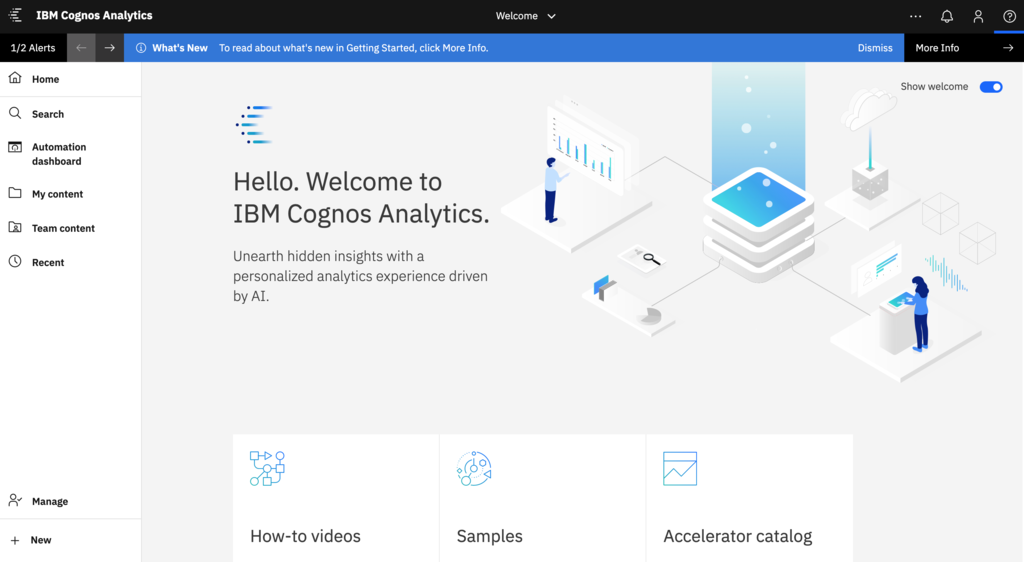Open Team content in the sidebar
The height and width of the screenshot is (562, 1024).
(63, 228)
